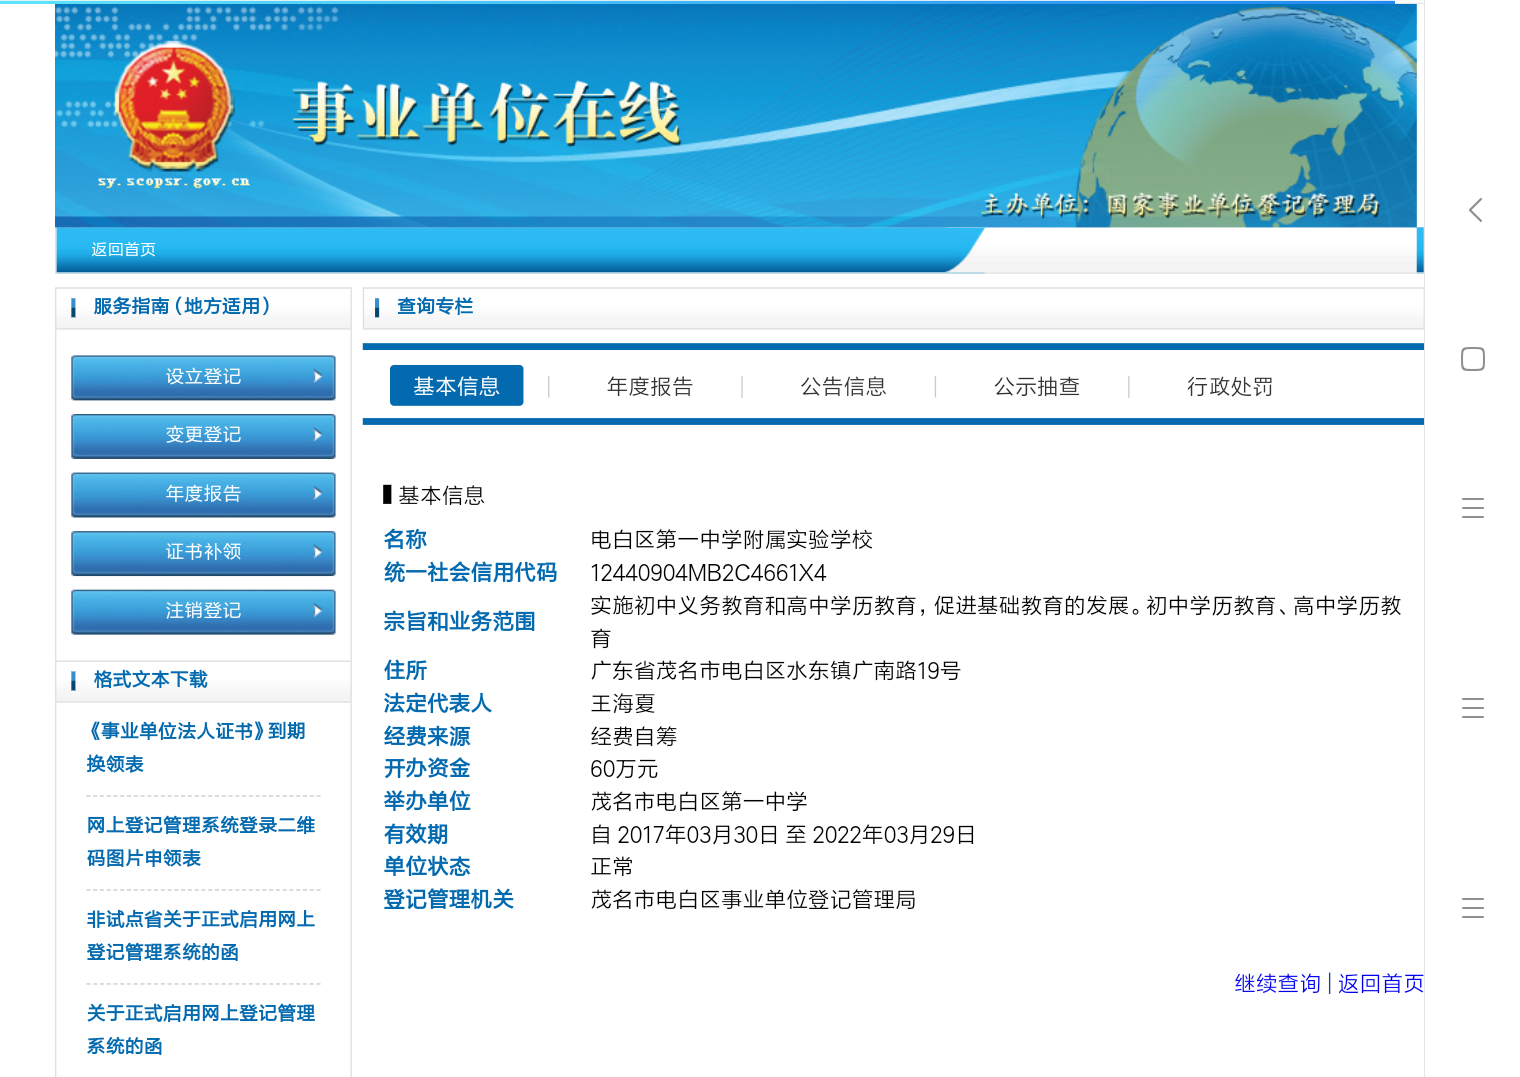Expand the 年度报告 sidebar button

(x=203, y=494)
